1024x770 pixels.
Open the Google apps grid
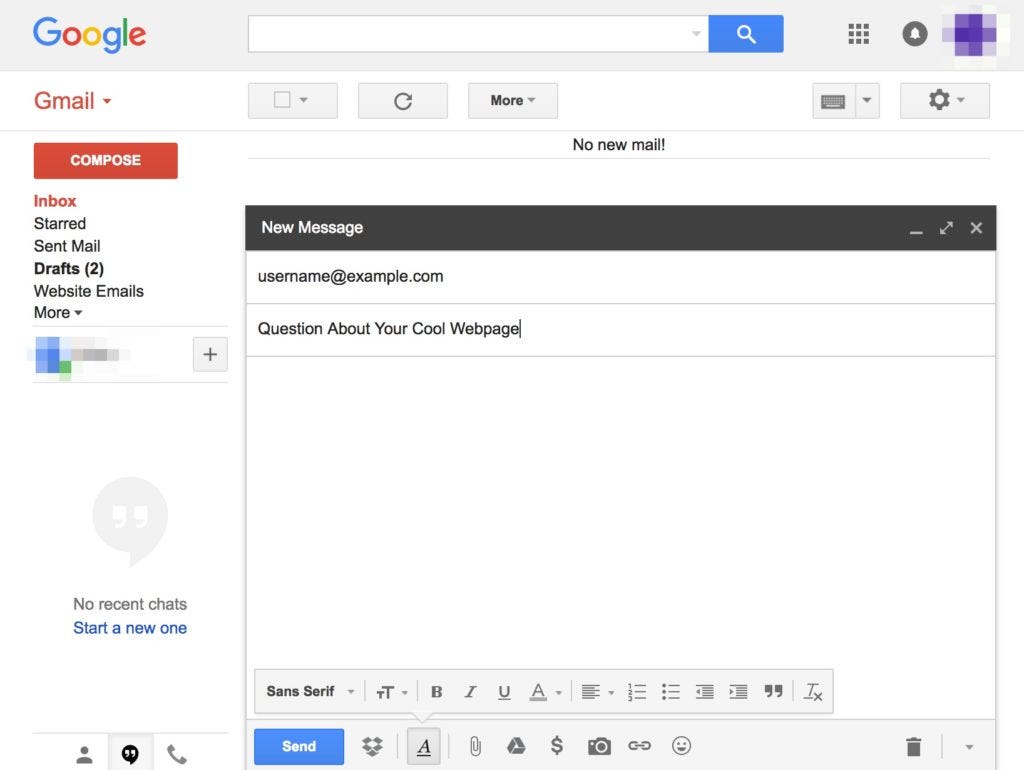click(x=858, y=34)
